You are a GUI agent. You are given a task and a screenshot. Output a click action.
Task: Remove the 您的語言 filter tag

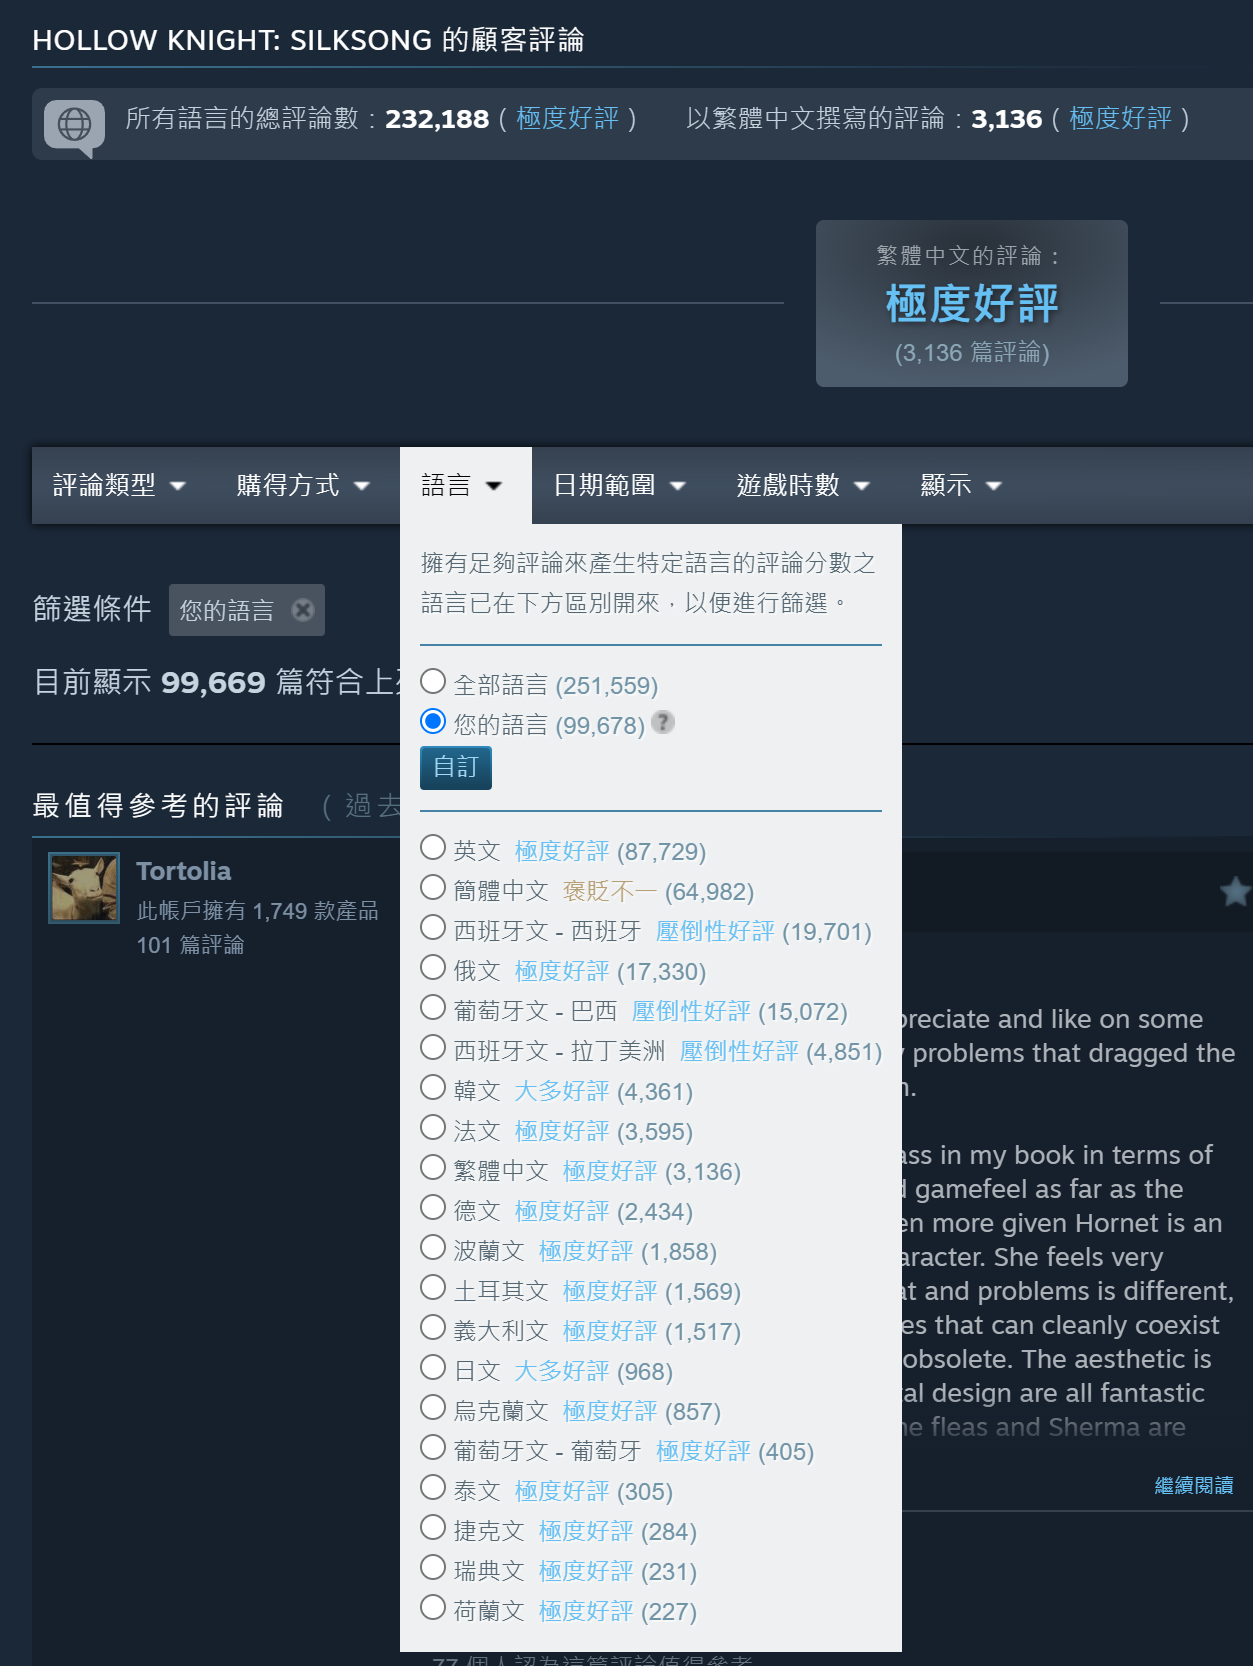[x=302, y=610]
